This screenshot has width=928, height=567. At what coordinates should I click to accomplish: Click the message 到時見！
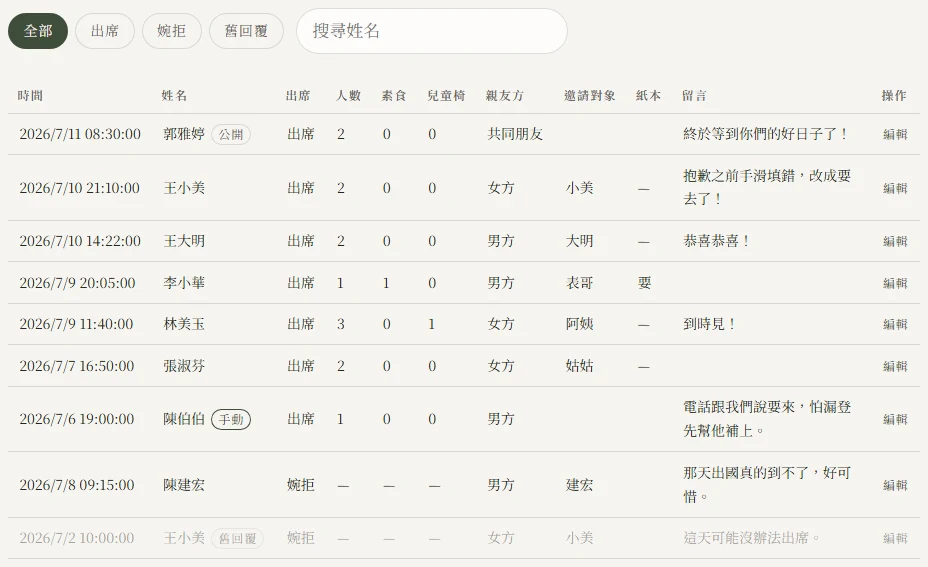click(x=710, y=324)
